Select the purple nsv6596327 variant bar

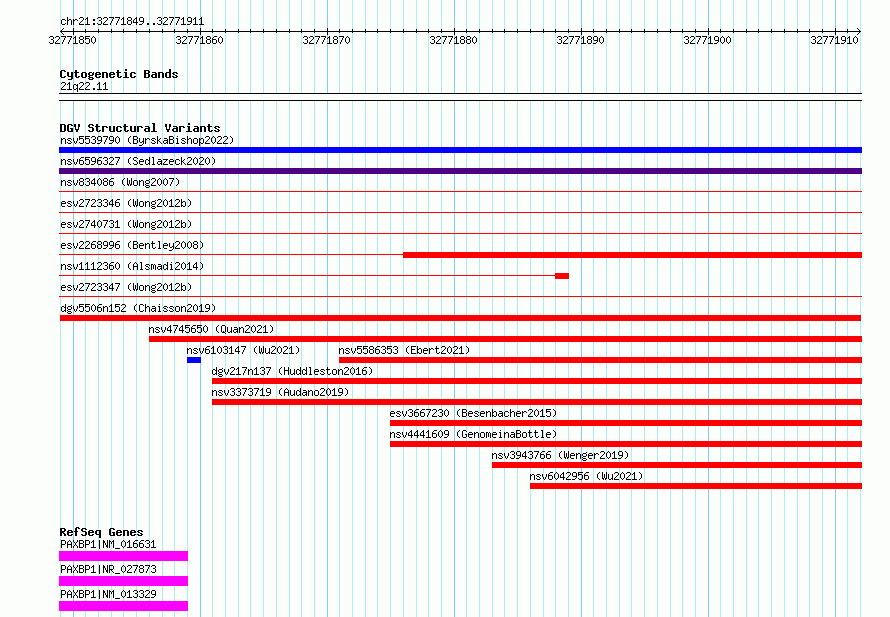coord(460,171)
